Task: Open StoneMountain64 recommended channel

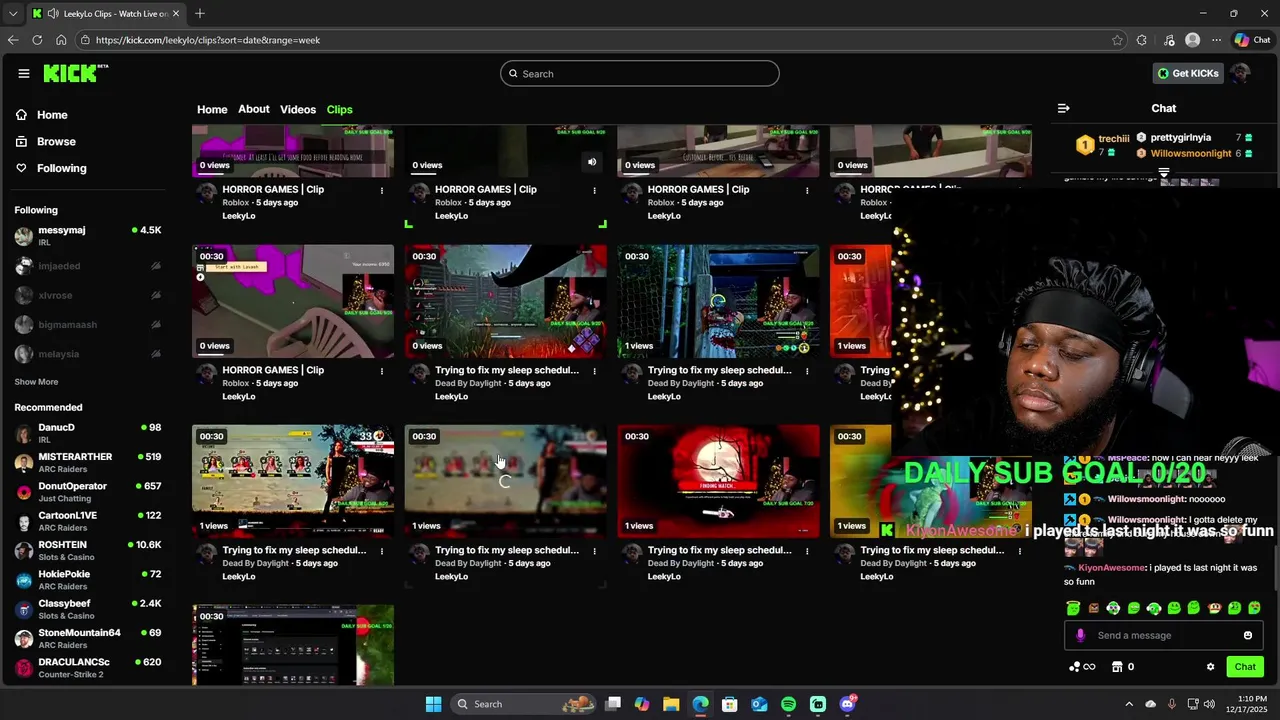Action: tap(88, 639)
